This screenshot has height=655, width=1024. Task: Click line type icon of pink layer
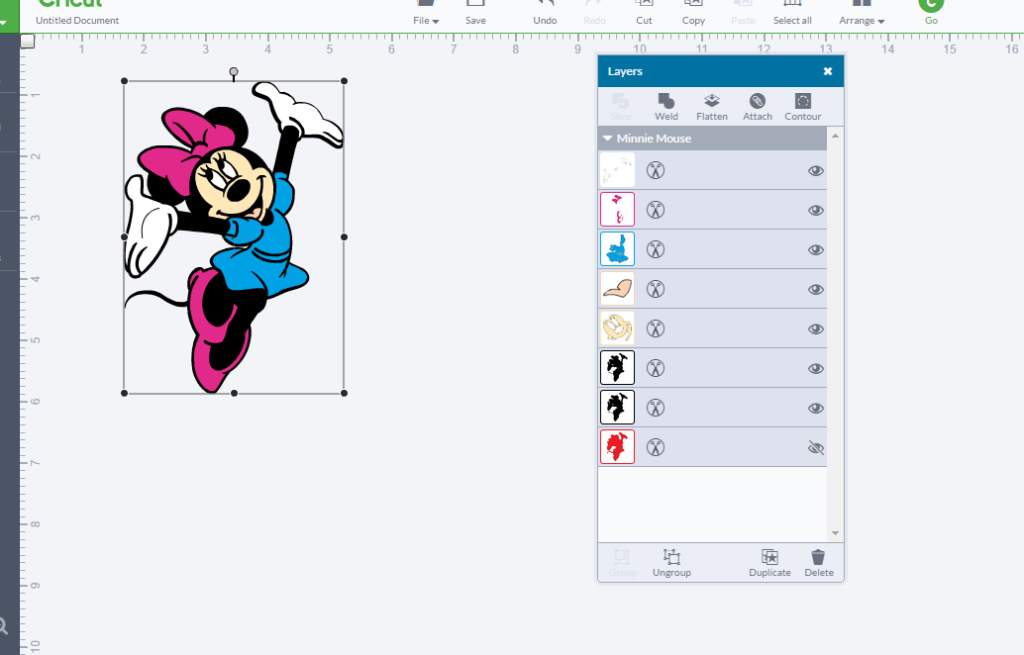(656, 210)
